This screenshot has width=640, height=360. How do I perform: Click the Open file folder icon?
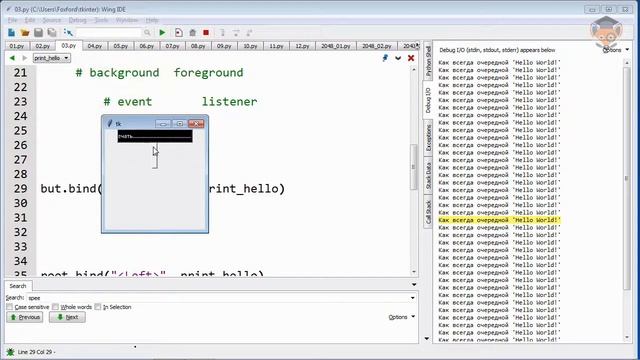click(25, 33)
